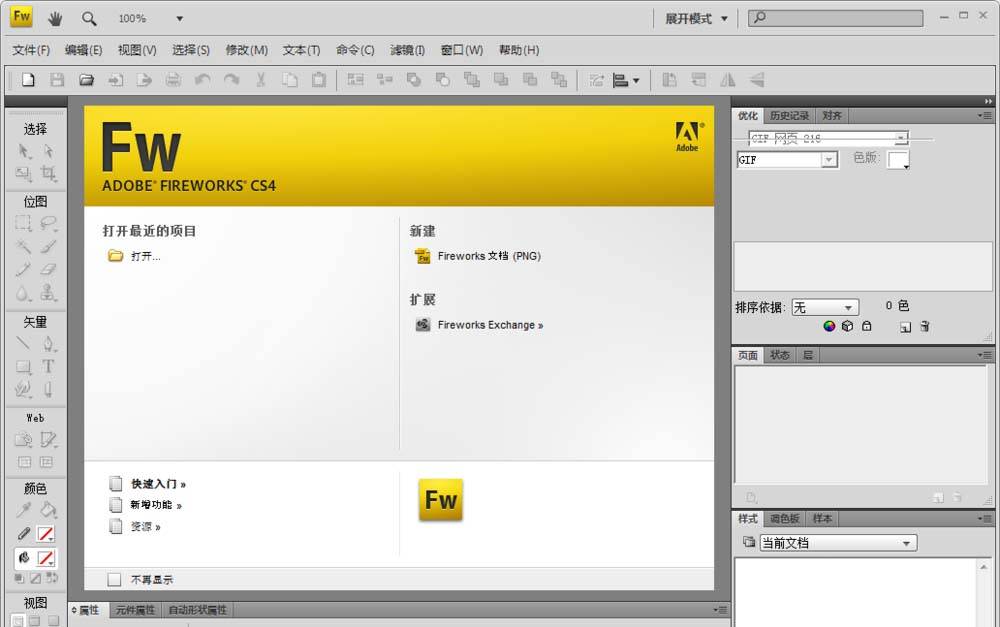The width and height of the screenshot is (1000, 627).
Task: Click the trash icon in Optimize panel
Action: click(925, 326)
